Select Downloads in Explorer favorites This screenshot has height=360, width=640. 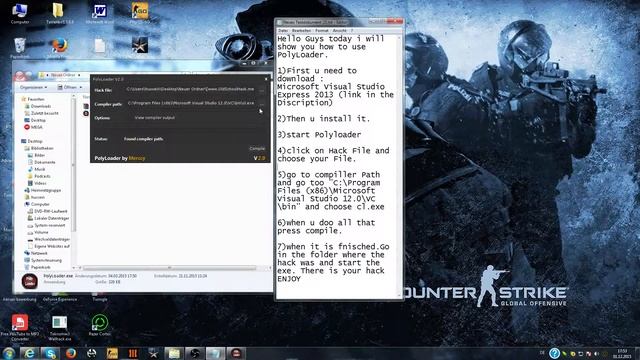coord(38,106)
